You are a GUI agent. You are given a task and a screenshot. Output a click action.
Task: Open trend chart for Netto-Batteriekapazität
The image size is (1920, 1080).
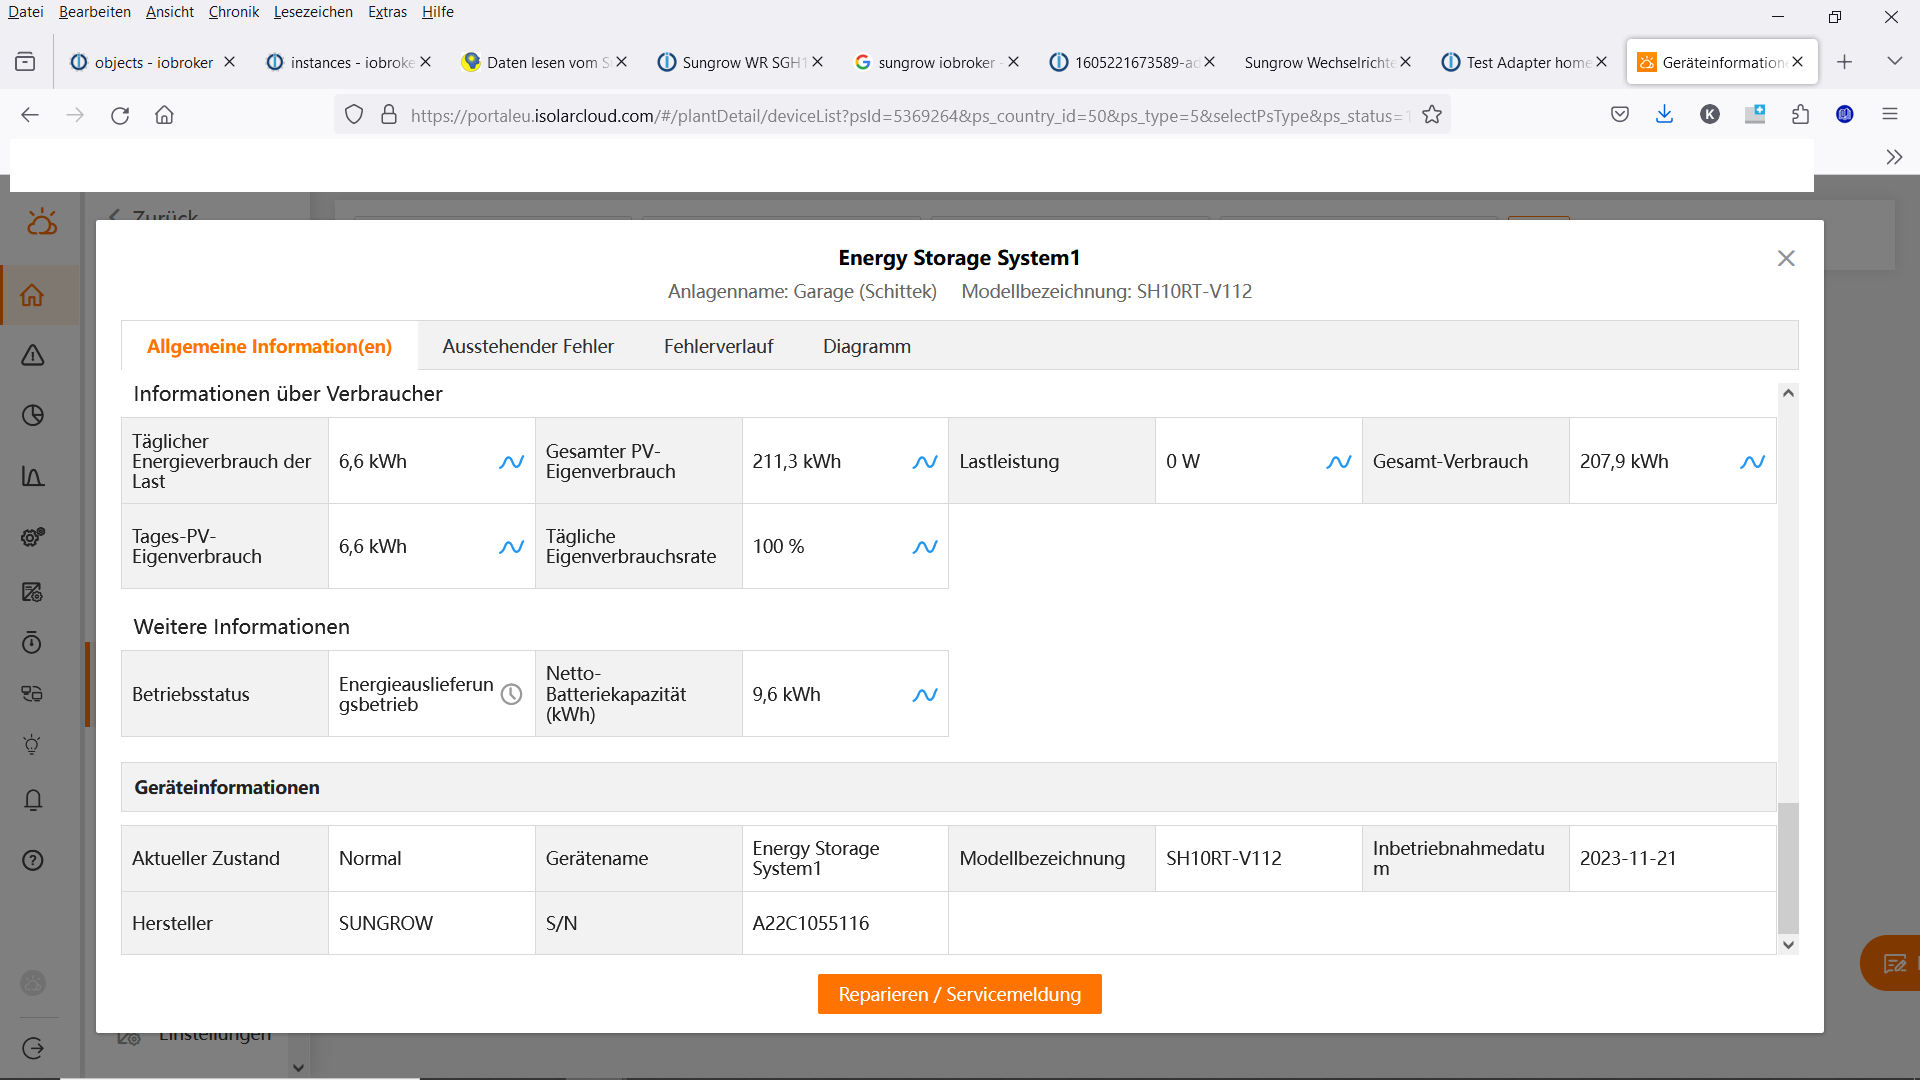[x=925, y=695]
